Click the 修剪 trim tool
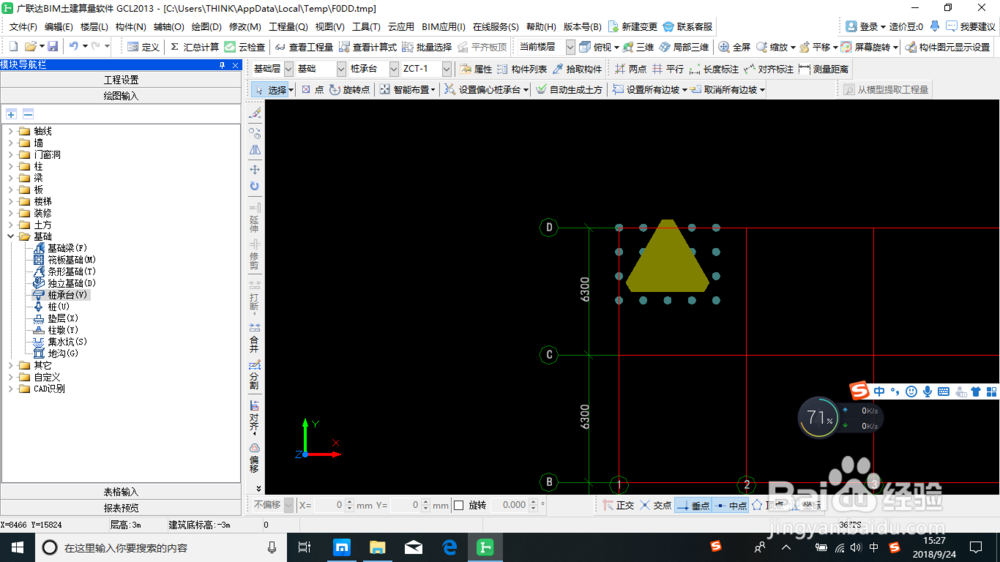The height and width of the screenshot is (562, 1000). (x=254, y=255)
